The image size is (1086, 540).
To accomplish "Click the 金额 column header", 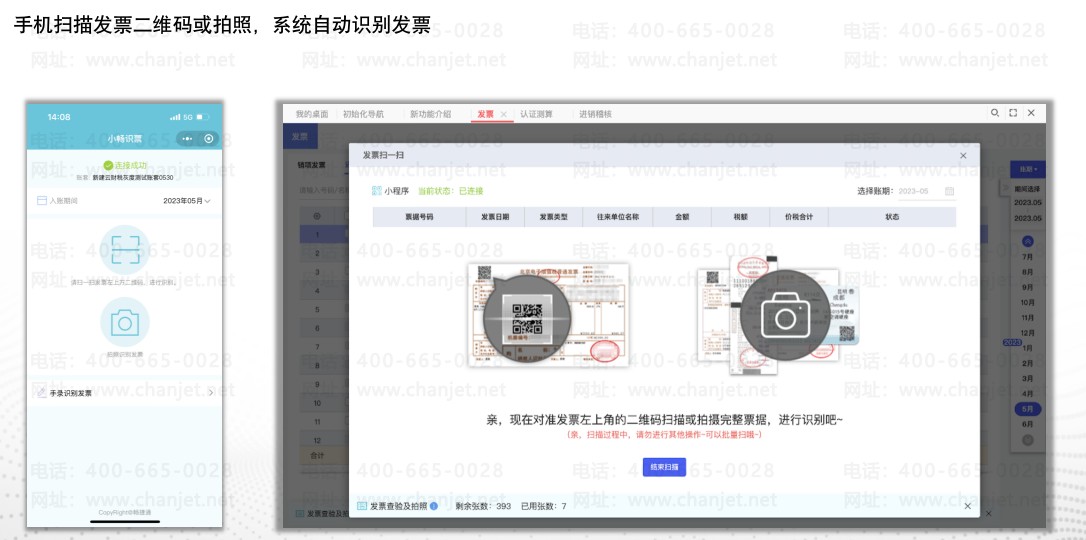I will pyautogui.click(x=682, y=217).
